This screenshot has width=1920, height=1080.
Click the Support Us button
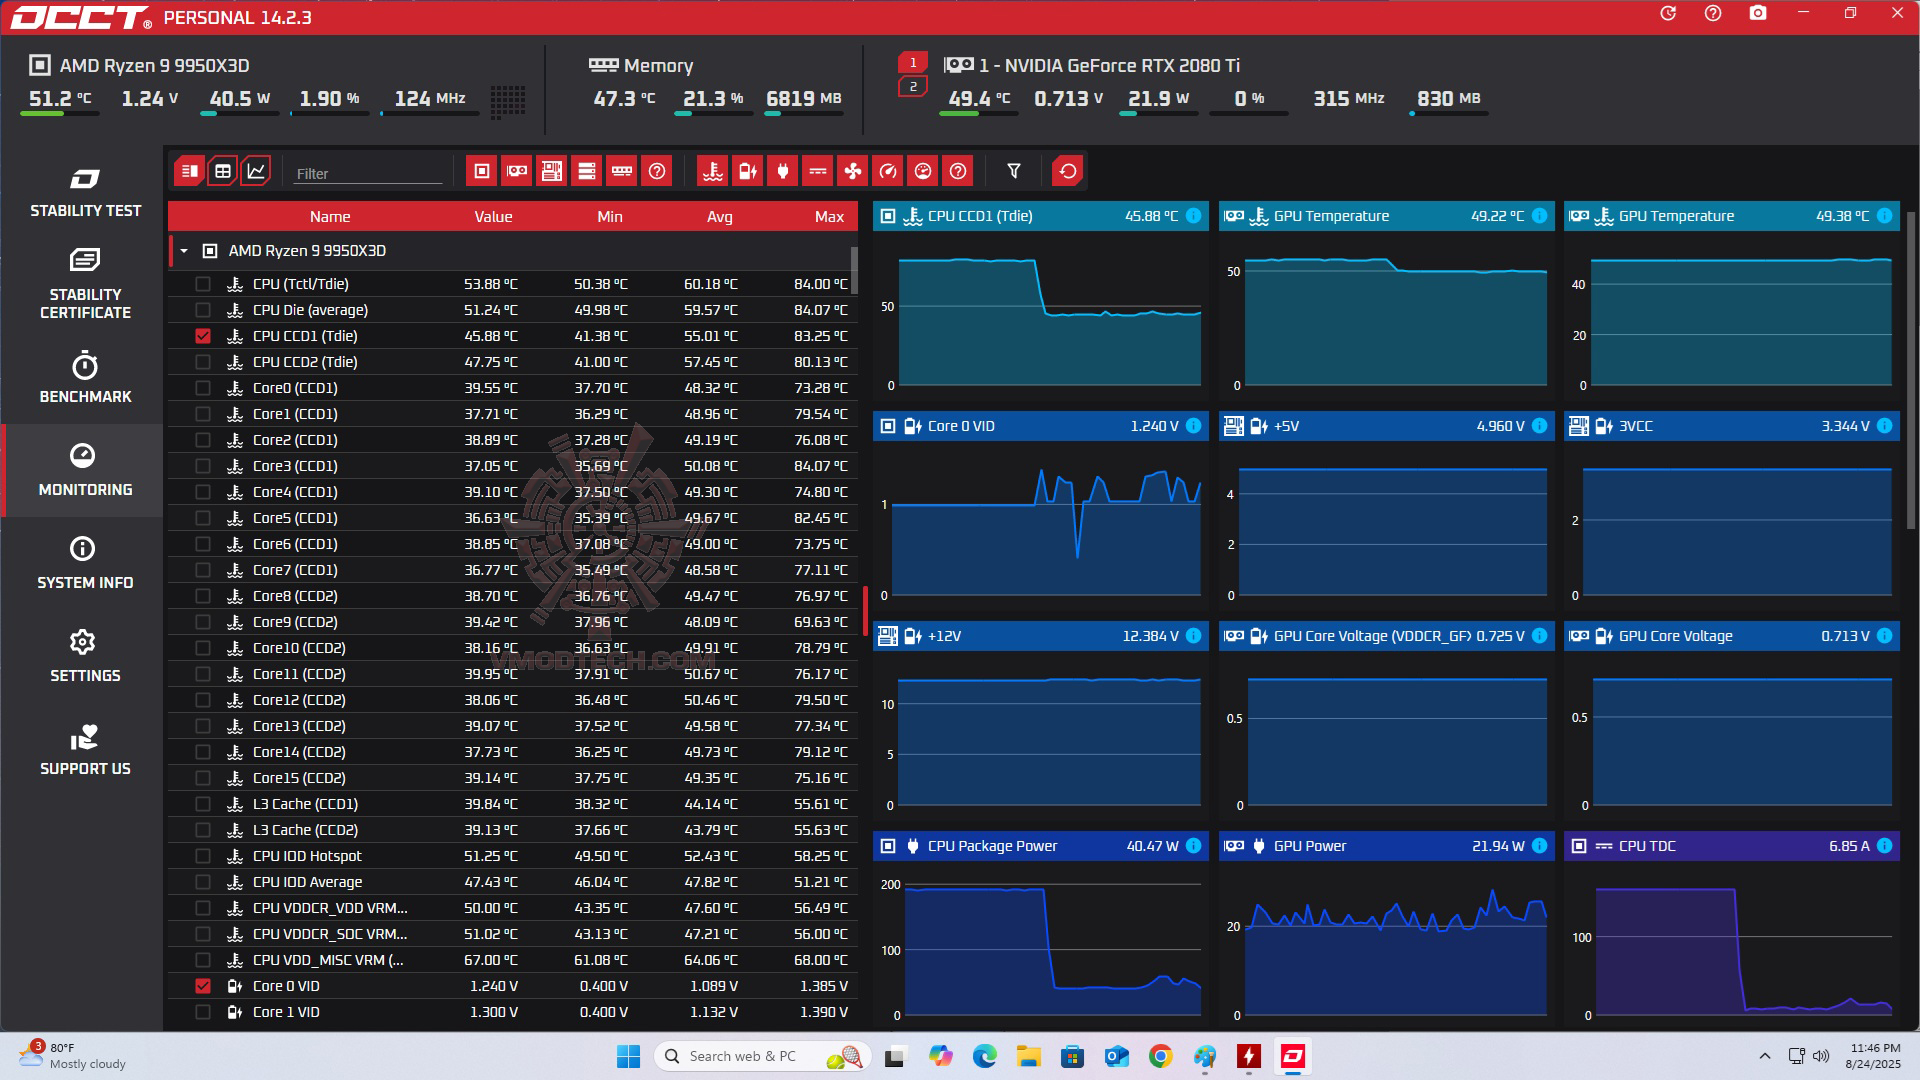pyautogui.click(x=85, y=750)
